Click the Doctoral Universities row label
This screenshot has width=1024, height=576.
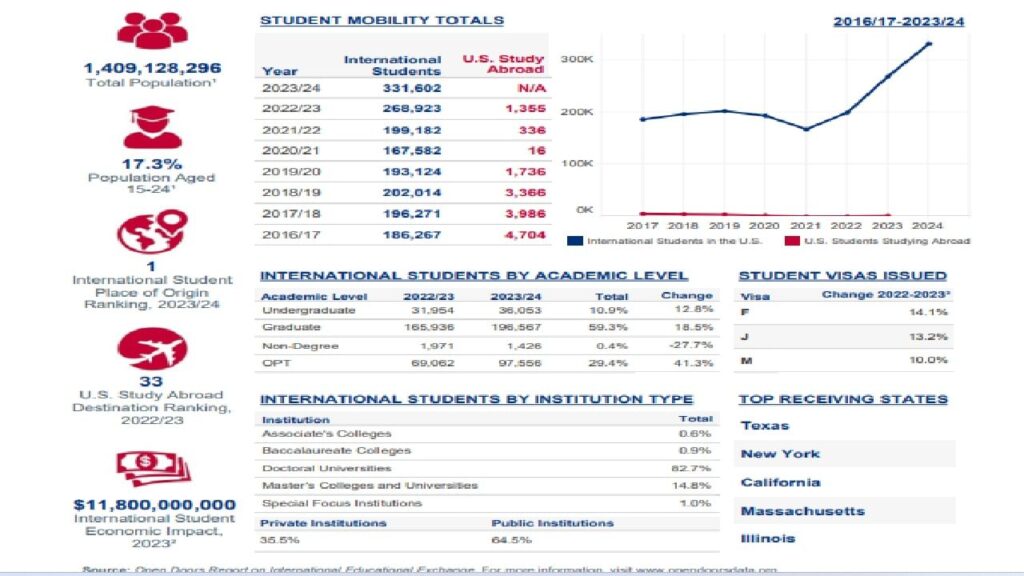(x=327, y=468)
